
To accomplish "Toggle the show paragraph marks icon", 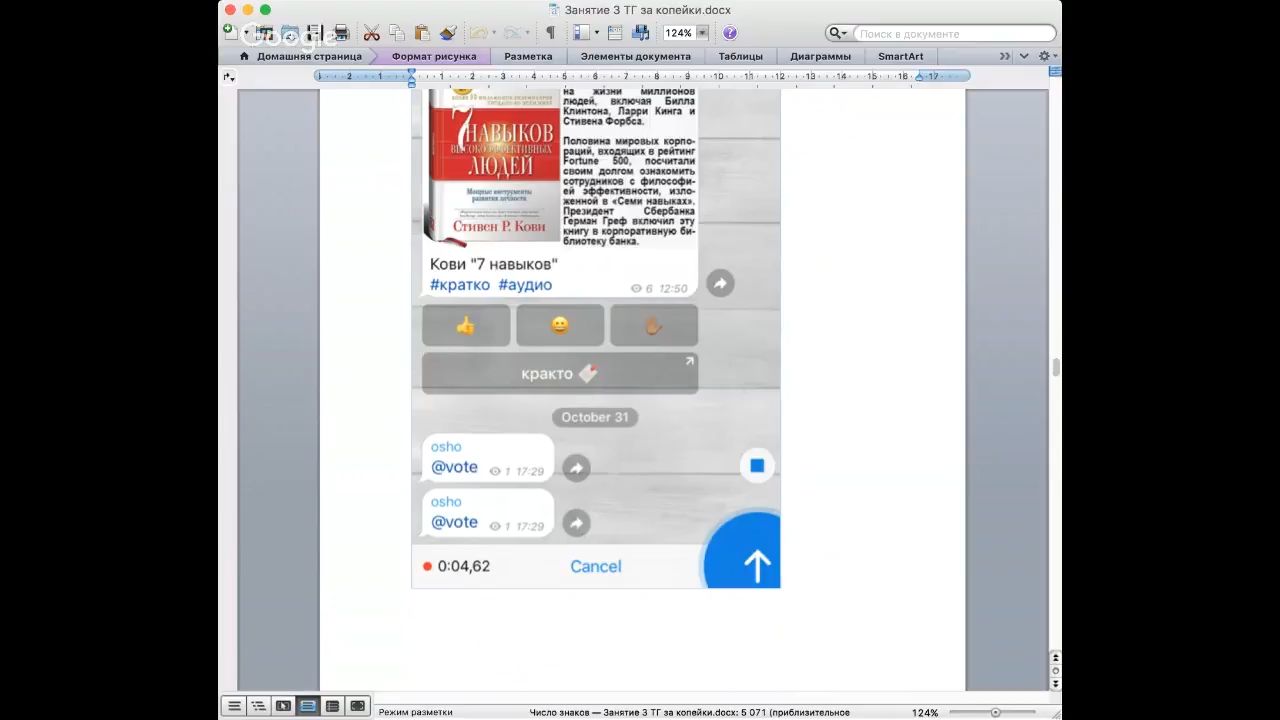I will (x=550, y=33).
